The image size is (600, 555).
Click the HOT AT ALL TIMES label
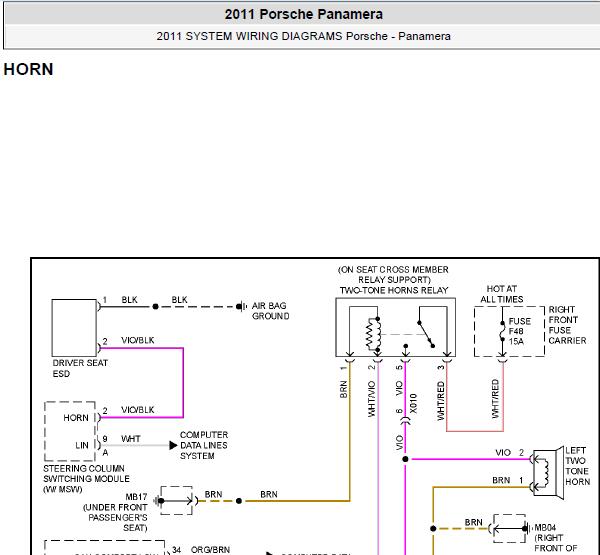point(502,294)
